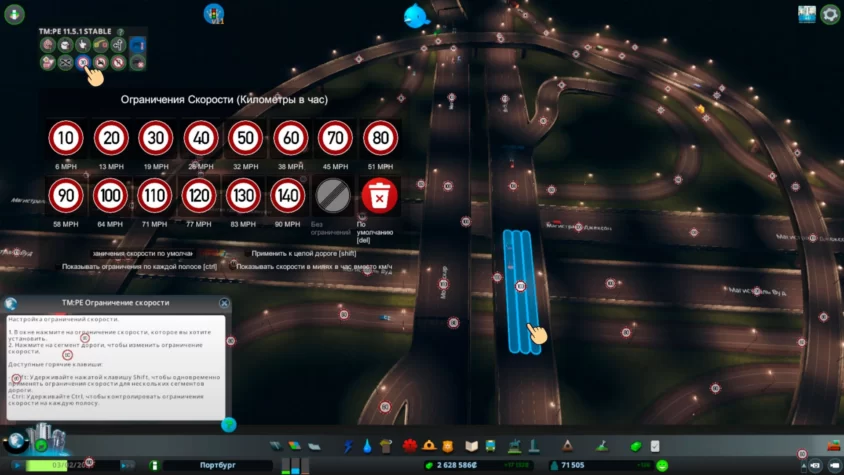Open the Roads build menu
Viewport: 844px width, 475px height.
point(276,446)
